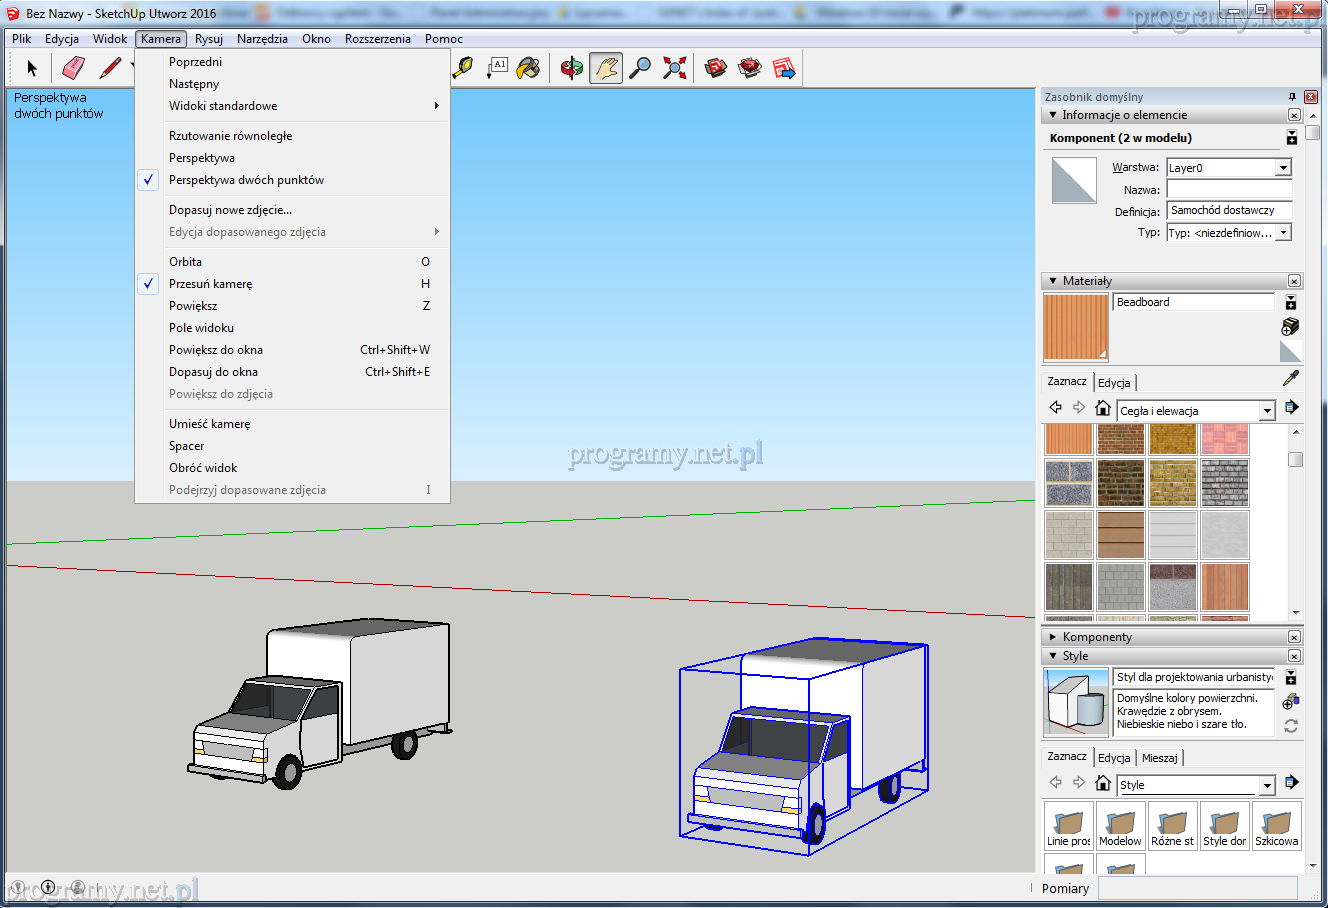
Task: Toggle the checked Przesuń kamerę menu entry
Action: [210, 284]
